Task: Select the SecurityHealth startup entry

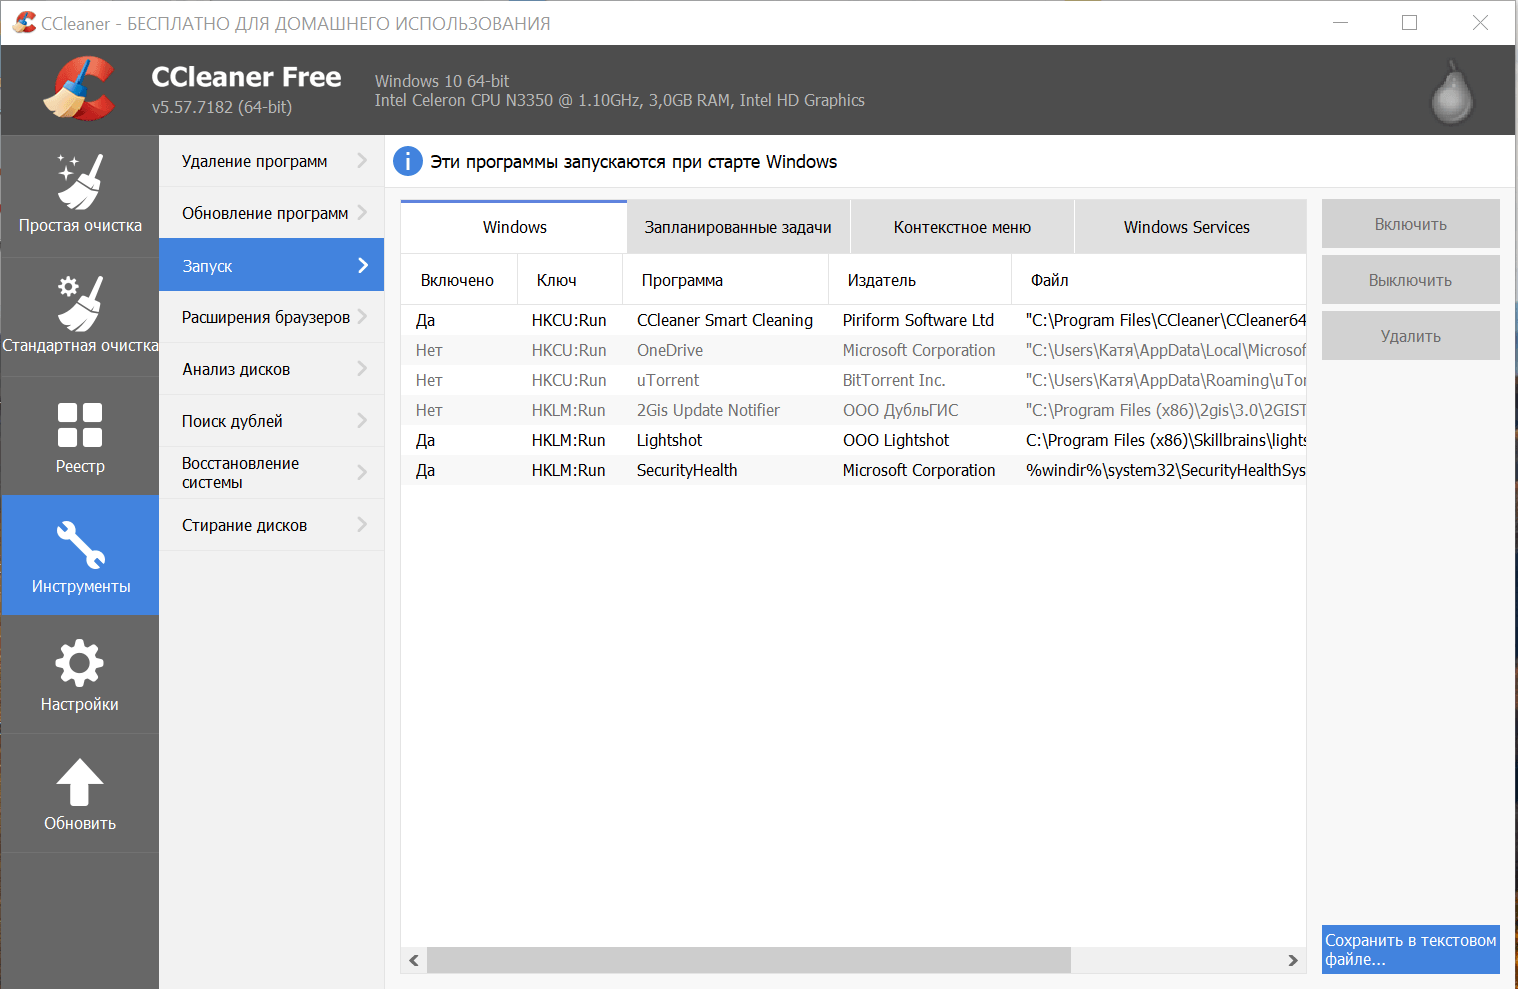Action: pyautogui.click(x=853, y=470)
